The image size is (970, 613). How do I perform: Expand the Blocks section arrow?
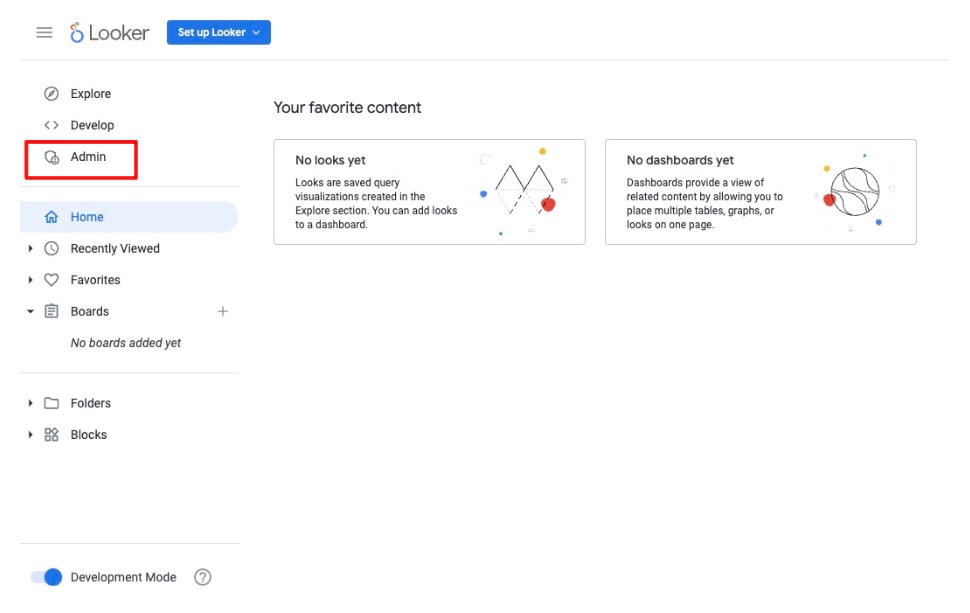[30, 434]
